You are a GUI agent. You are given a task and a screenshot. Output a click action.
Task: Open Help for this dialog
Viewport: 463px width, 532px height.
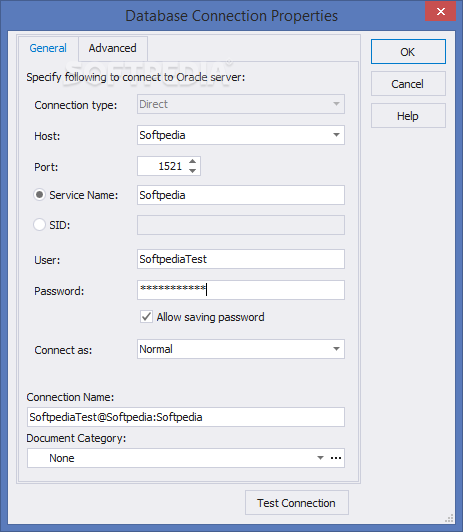[408, 116]
